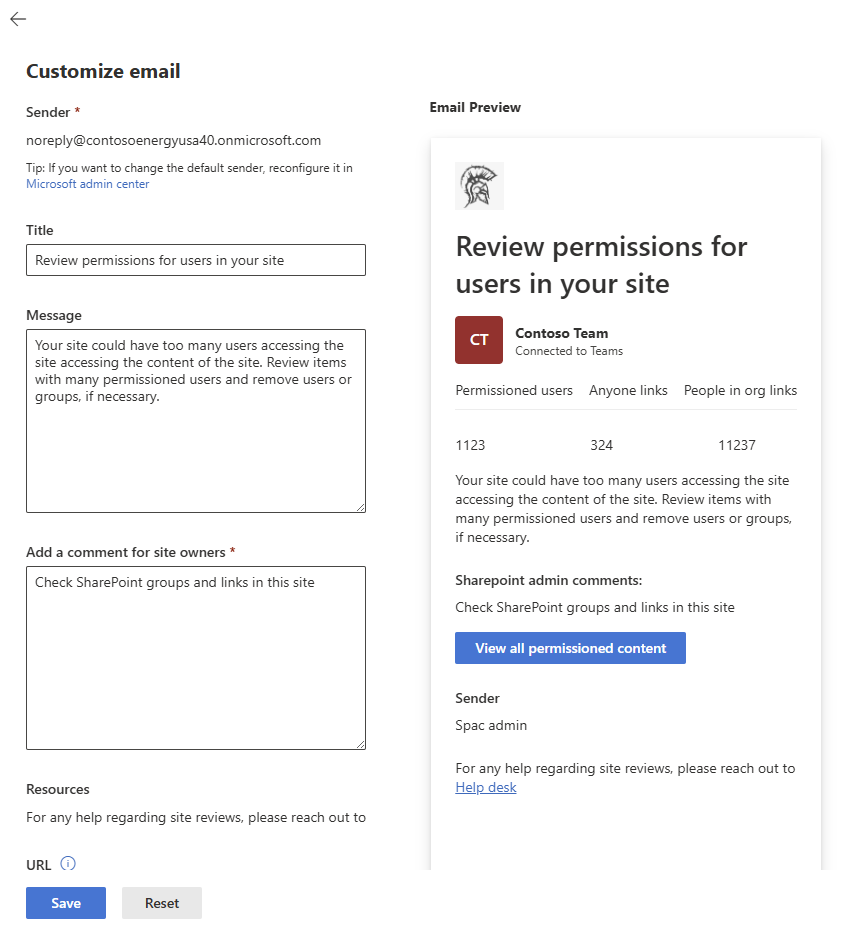Viewport: 845px width, 928px height.
Task: Click inside the Message text area
Action: (x=195, y=420)
